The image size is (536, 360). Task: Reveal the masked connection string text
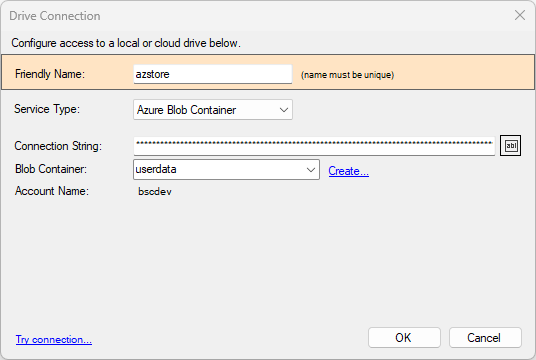[510, 146]
